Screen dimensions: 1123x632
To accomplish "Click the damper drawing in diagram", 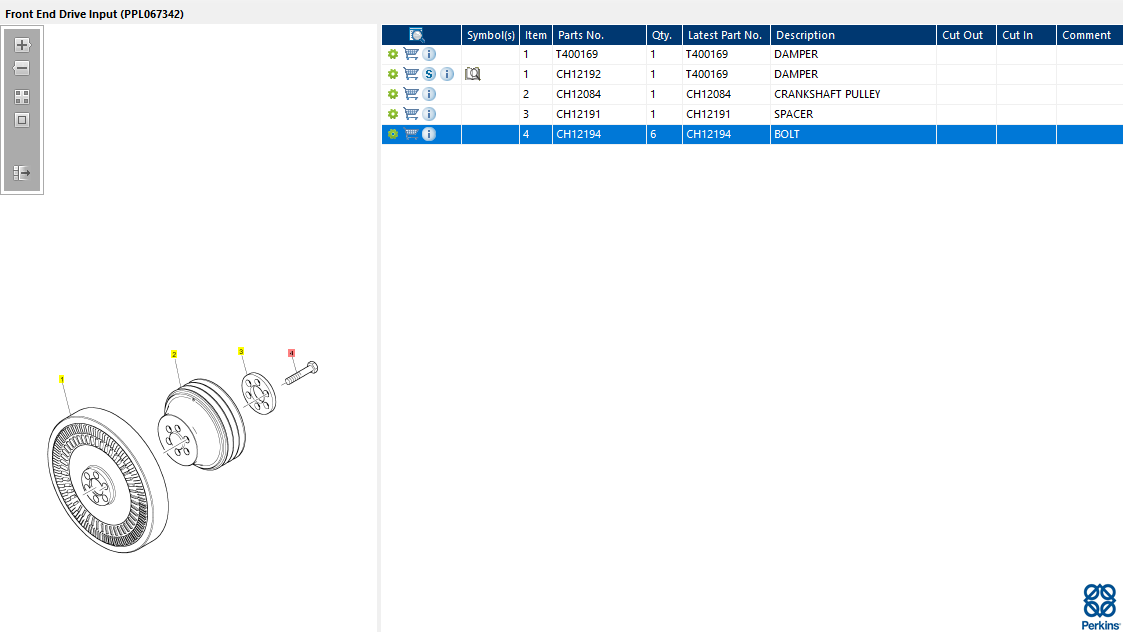I will (x=108, y=480).
